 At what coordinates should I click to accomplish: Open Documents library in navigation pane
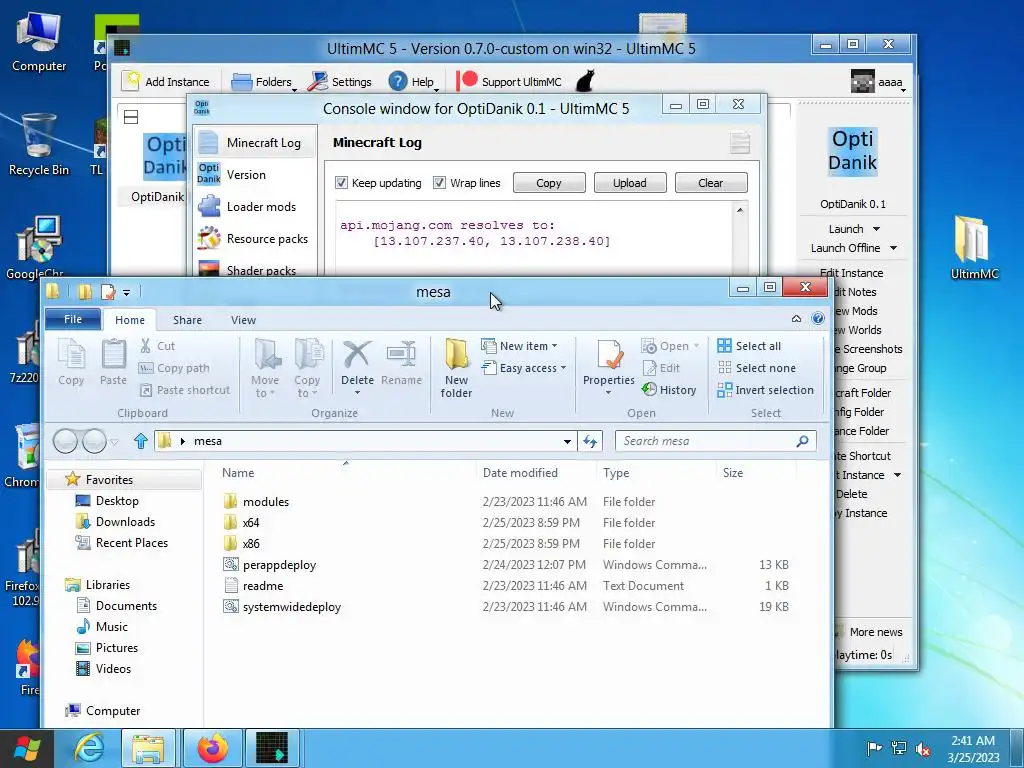(x=126, y=605)
